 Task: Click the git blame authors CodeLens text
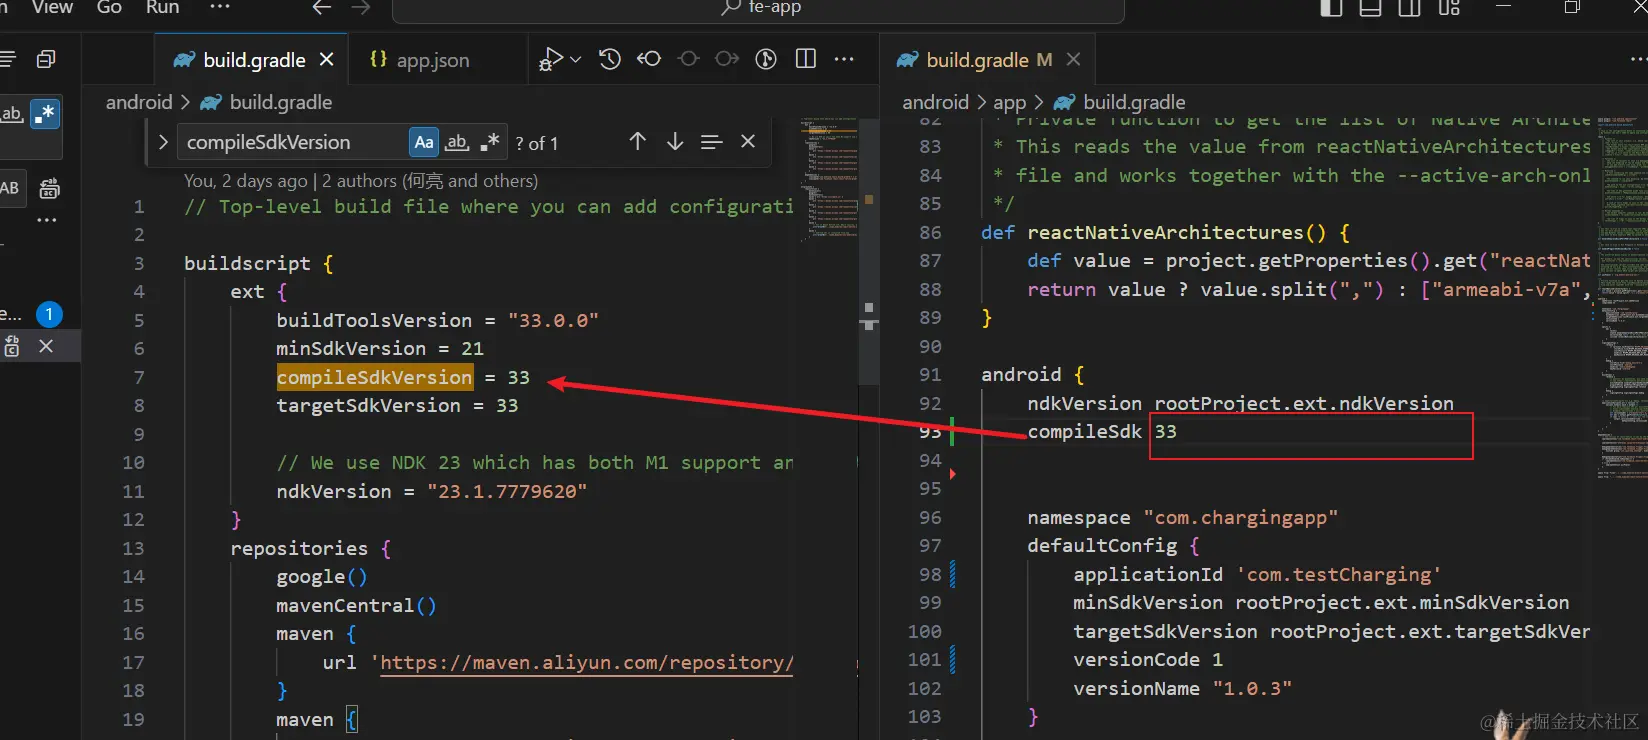point(361,181)
